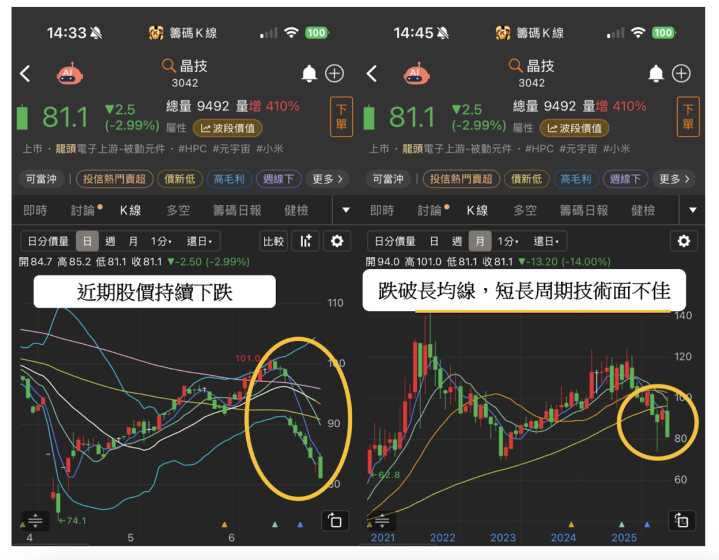Switch to the 籌碼日報 tab in the 14:33 screen
This screenshot has width=719, height=560.
tap(237, 210)
